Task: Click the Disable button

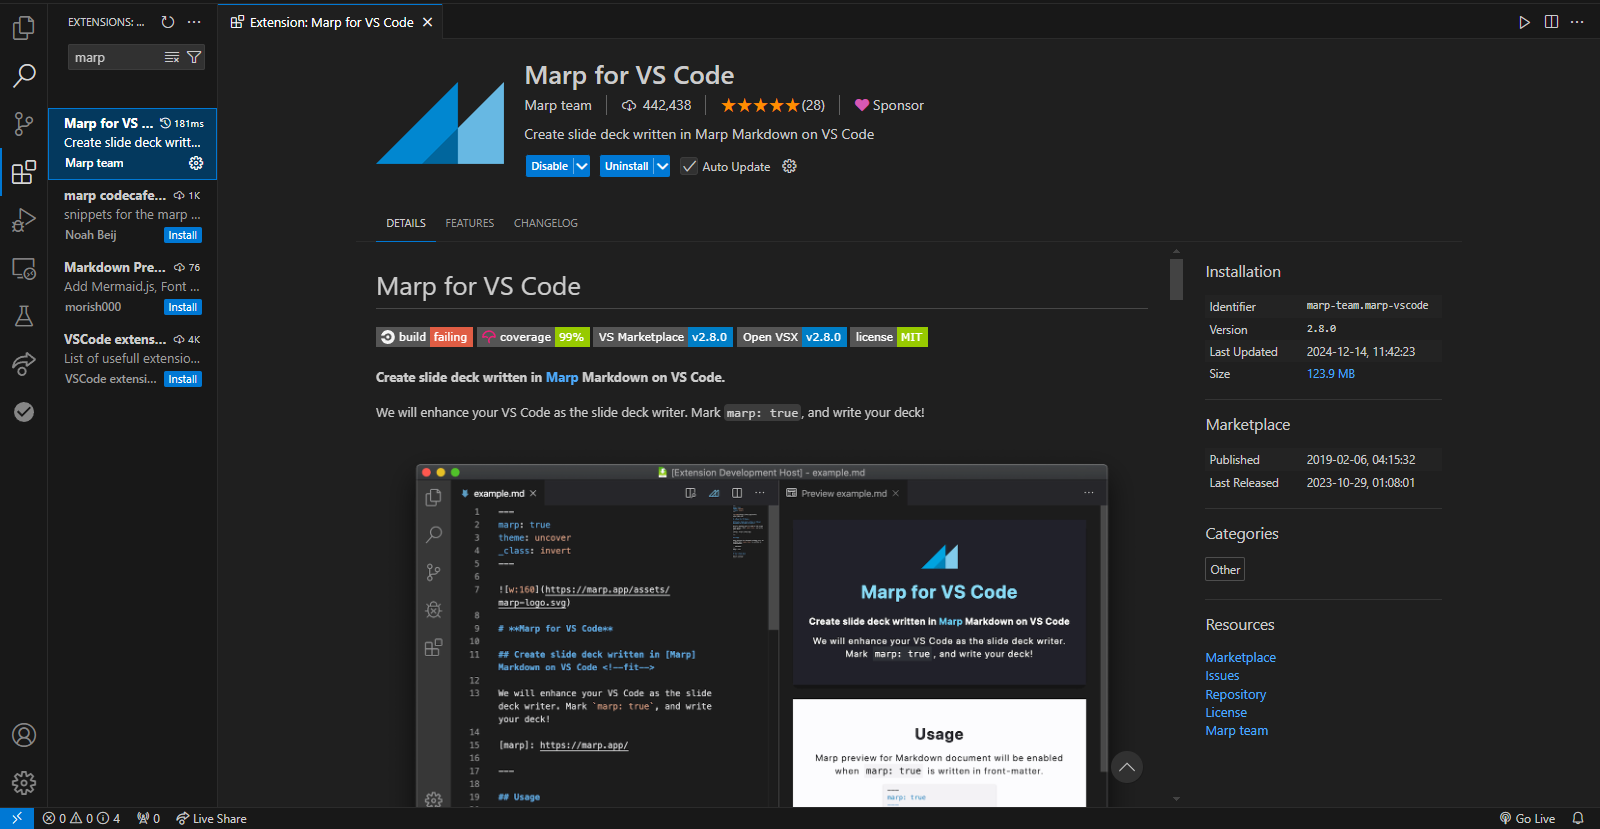Action: click(x=549, y=166)
